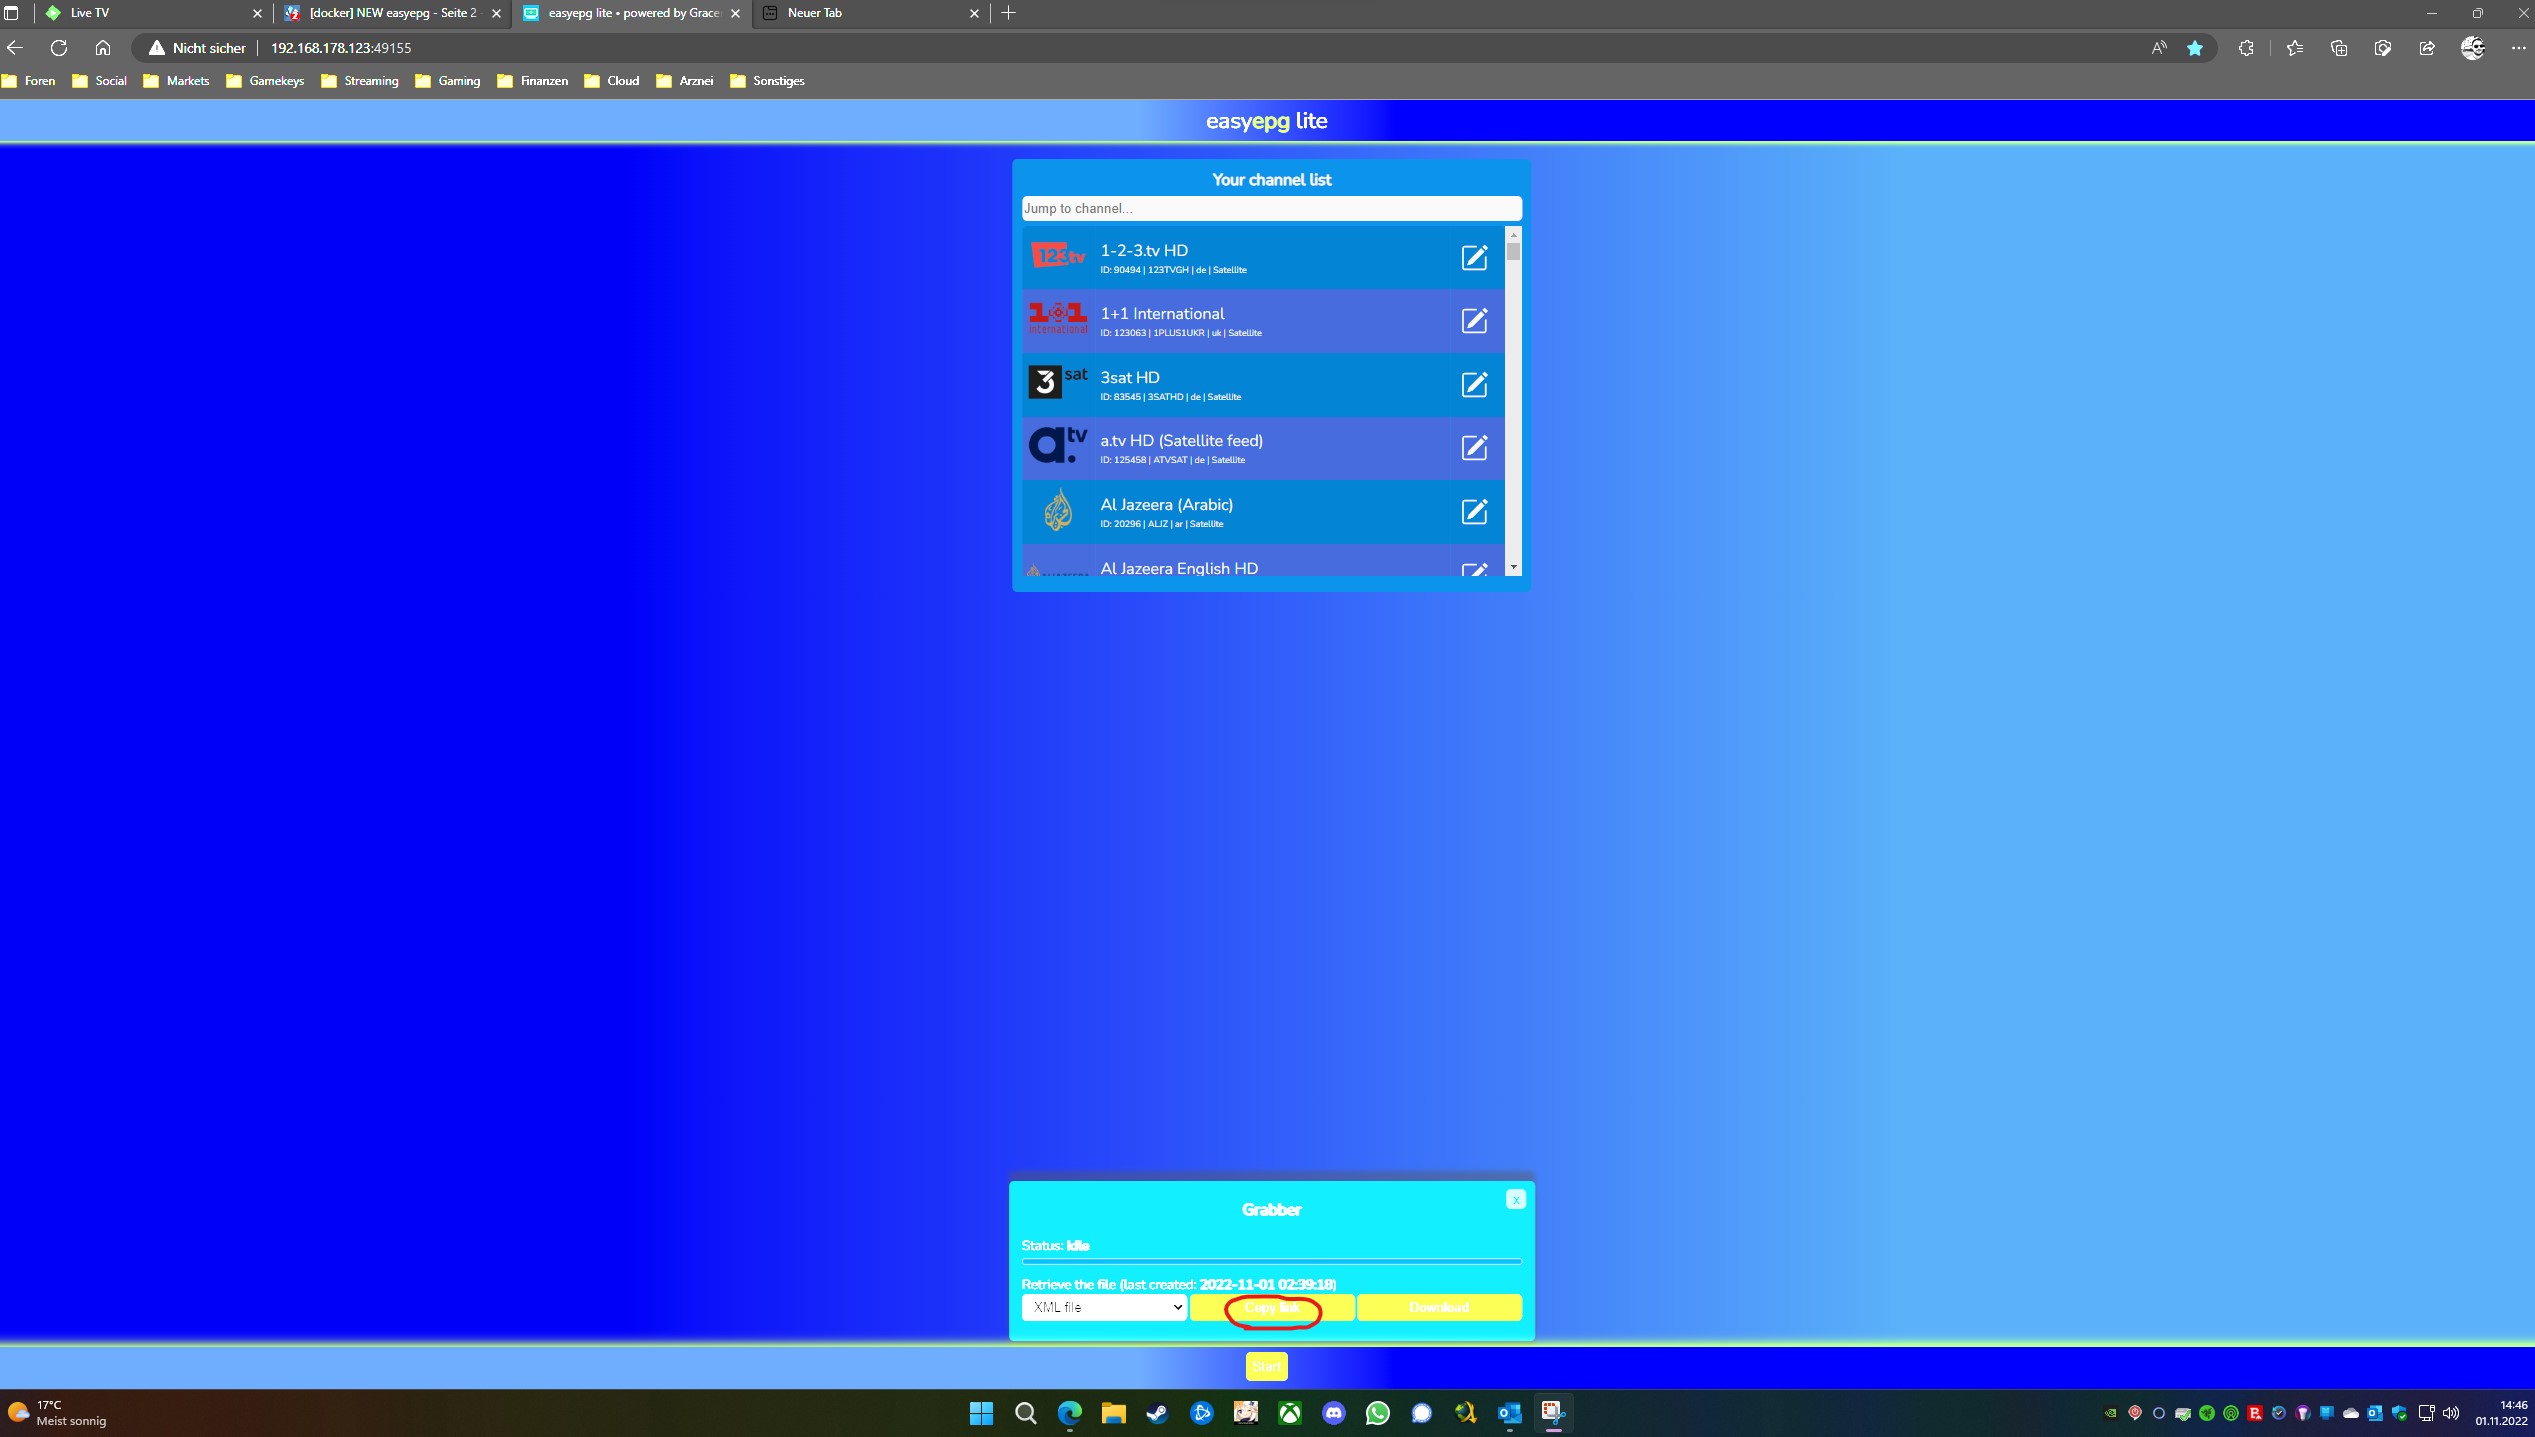The image size is (2535, 1437).
Task: Switch to the docker NEW easyepg tab
Action: (392, 13)
